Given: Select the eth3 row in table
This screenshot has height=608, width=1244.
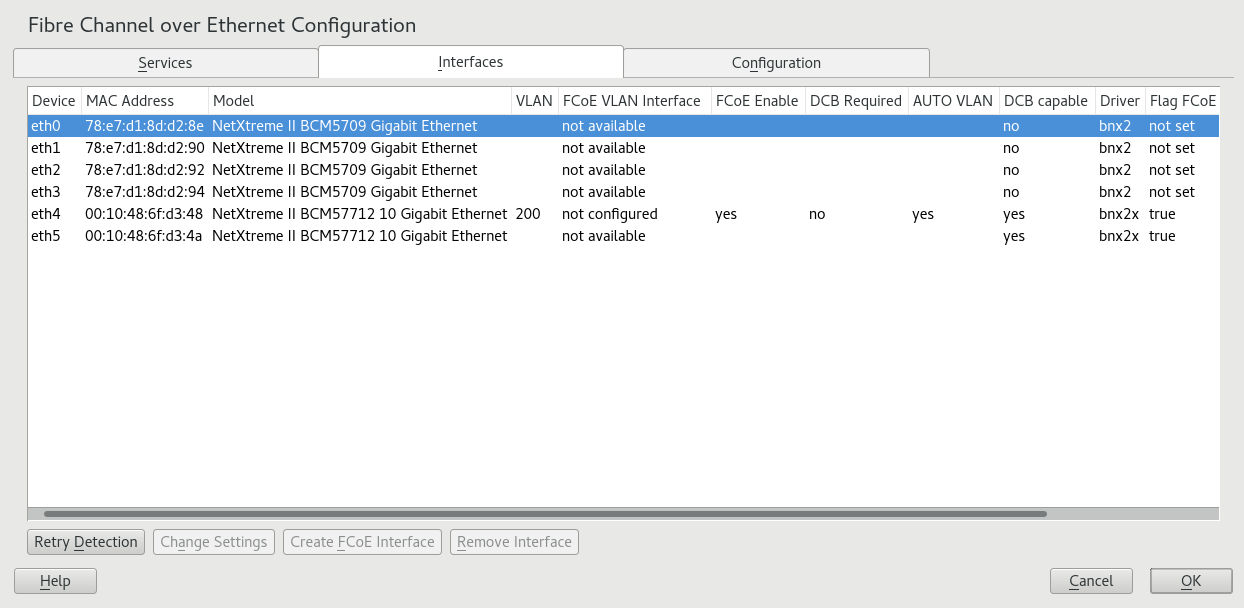Looking at the screenshot, I should click(x=46, y=192).
